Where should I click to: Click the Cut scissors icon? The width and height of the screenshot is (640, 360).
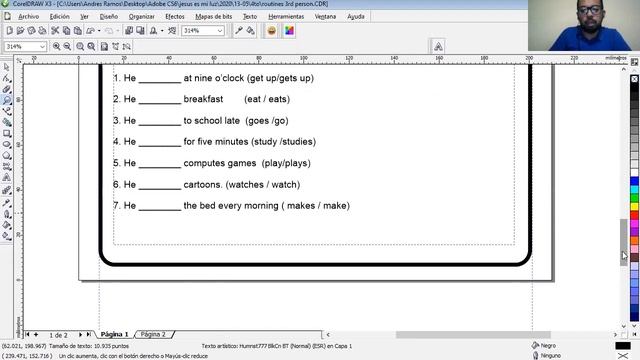pos(55,31)
